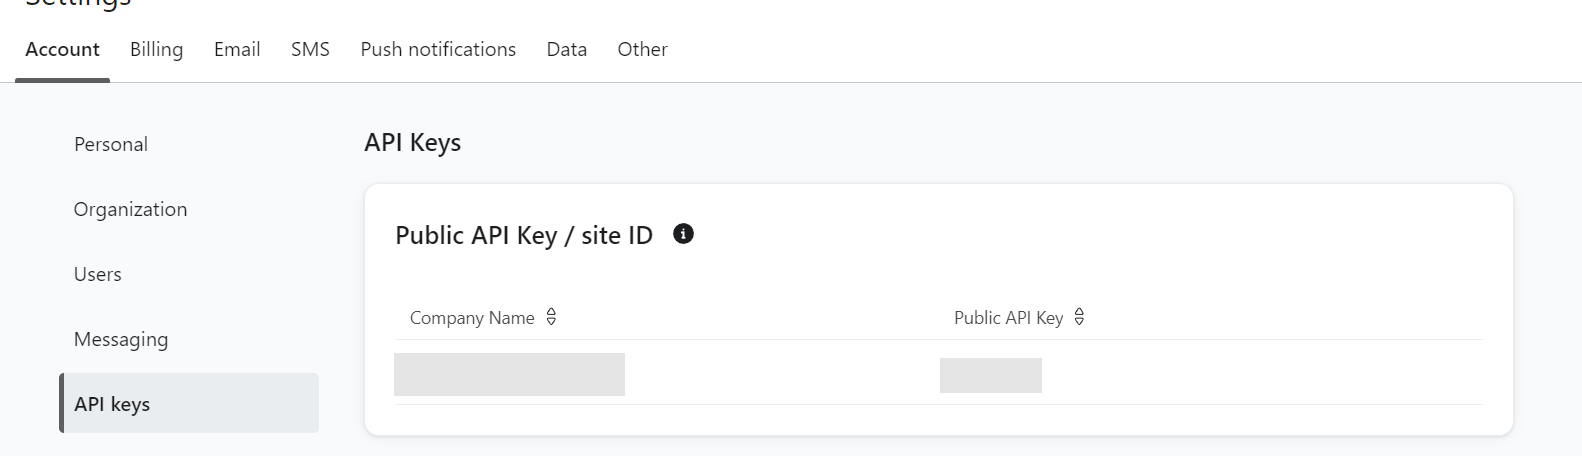Viewport: 1582px width, 456px height.
Task: Sort using the Company Name arrows icon
Action: pos(551,317)
